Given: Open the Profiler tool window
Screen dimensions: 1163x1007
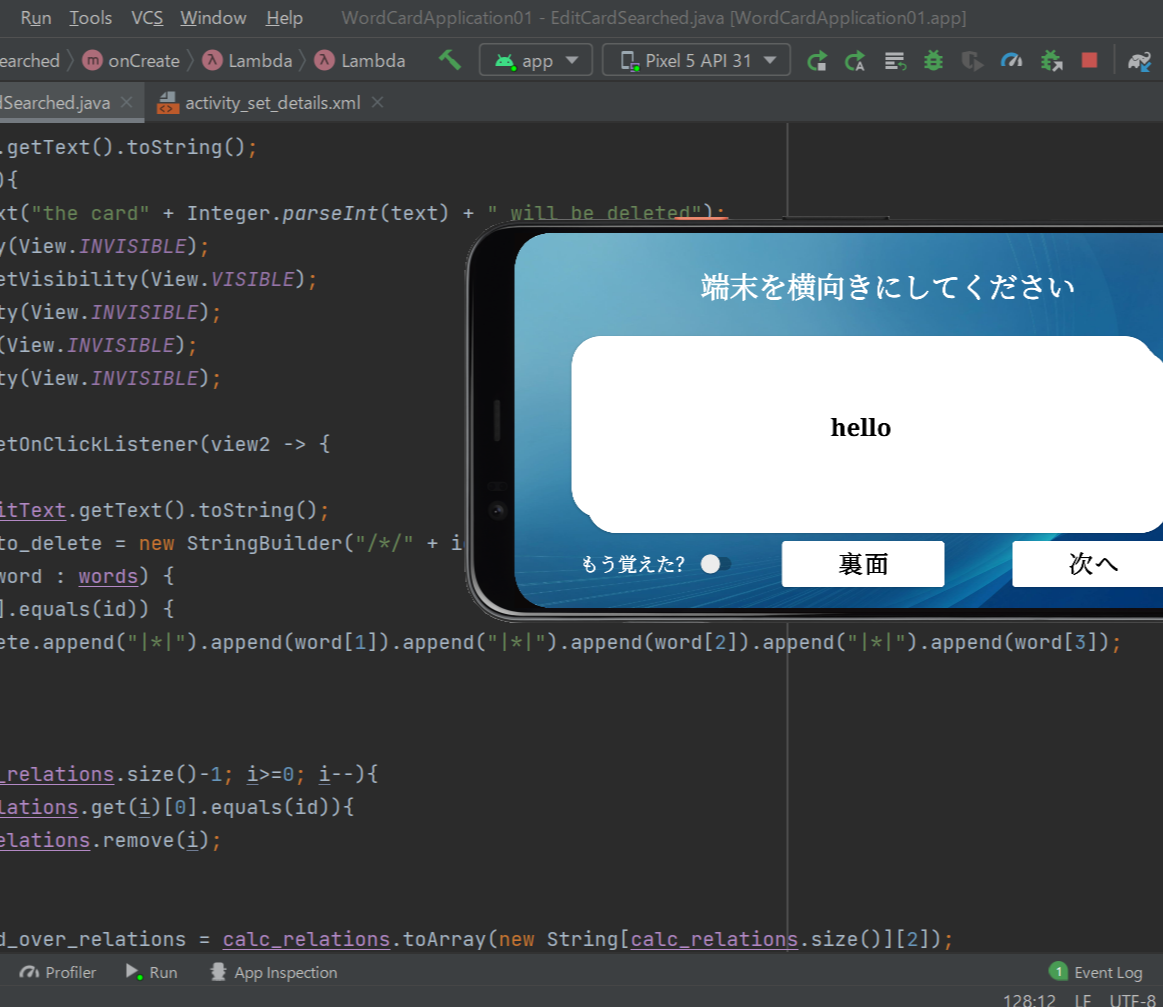Looking at the screenshot, I should point(58,972).
